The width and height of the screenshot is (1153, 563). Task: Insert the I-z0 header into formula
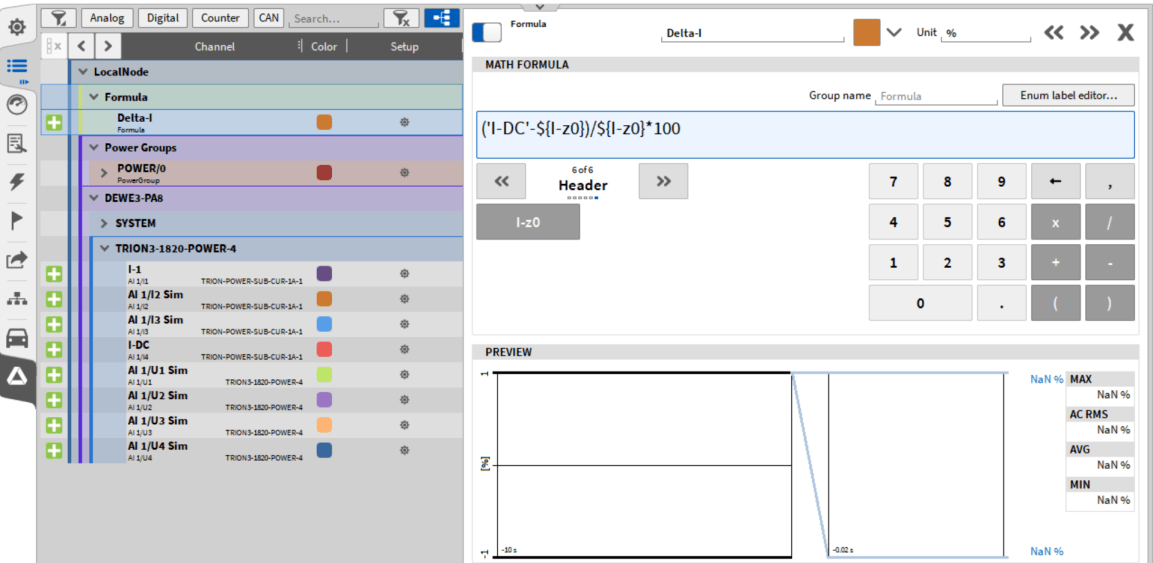tap(528, 222)
